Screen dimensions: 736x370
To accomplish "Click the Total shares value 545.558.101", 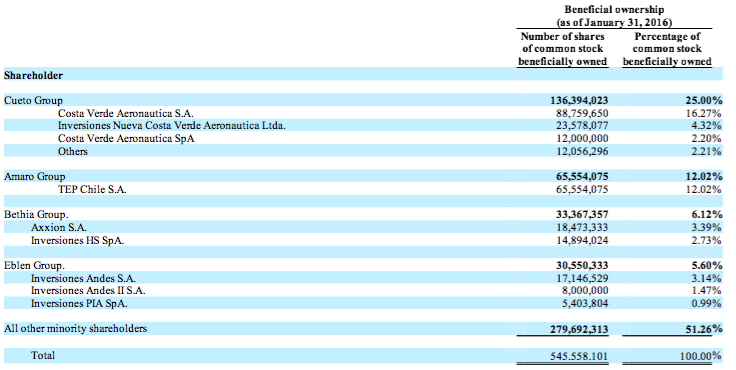I will click(x=579, y=356).
